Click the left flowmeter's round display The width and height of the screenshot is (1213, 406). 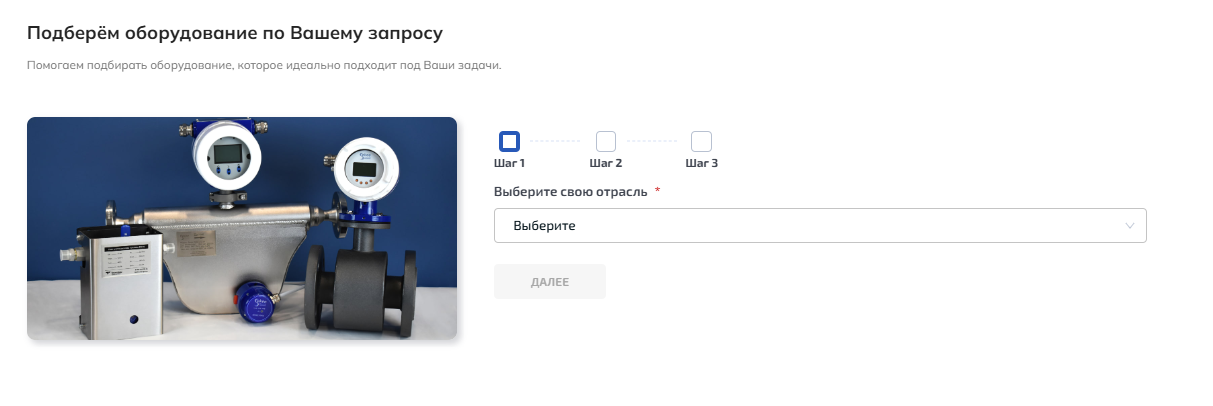click(x=227, y=153)
